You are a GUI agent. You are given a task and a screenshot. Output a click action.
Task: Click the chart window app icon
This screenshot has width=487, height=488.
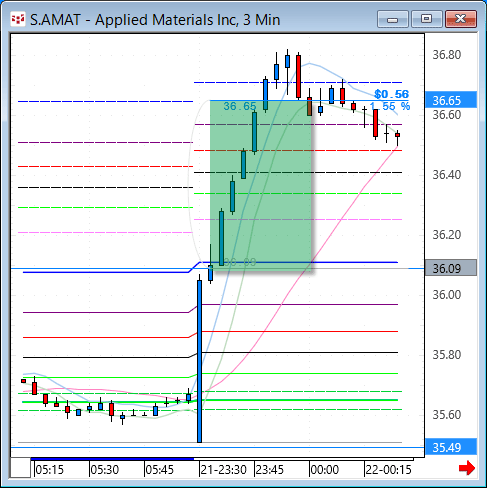(x=17, y=19)
